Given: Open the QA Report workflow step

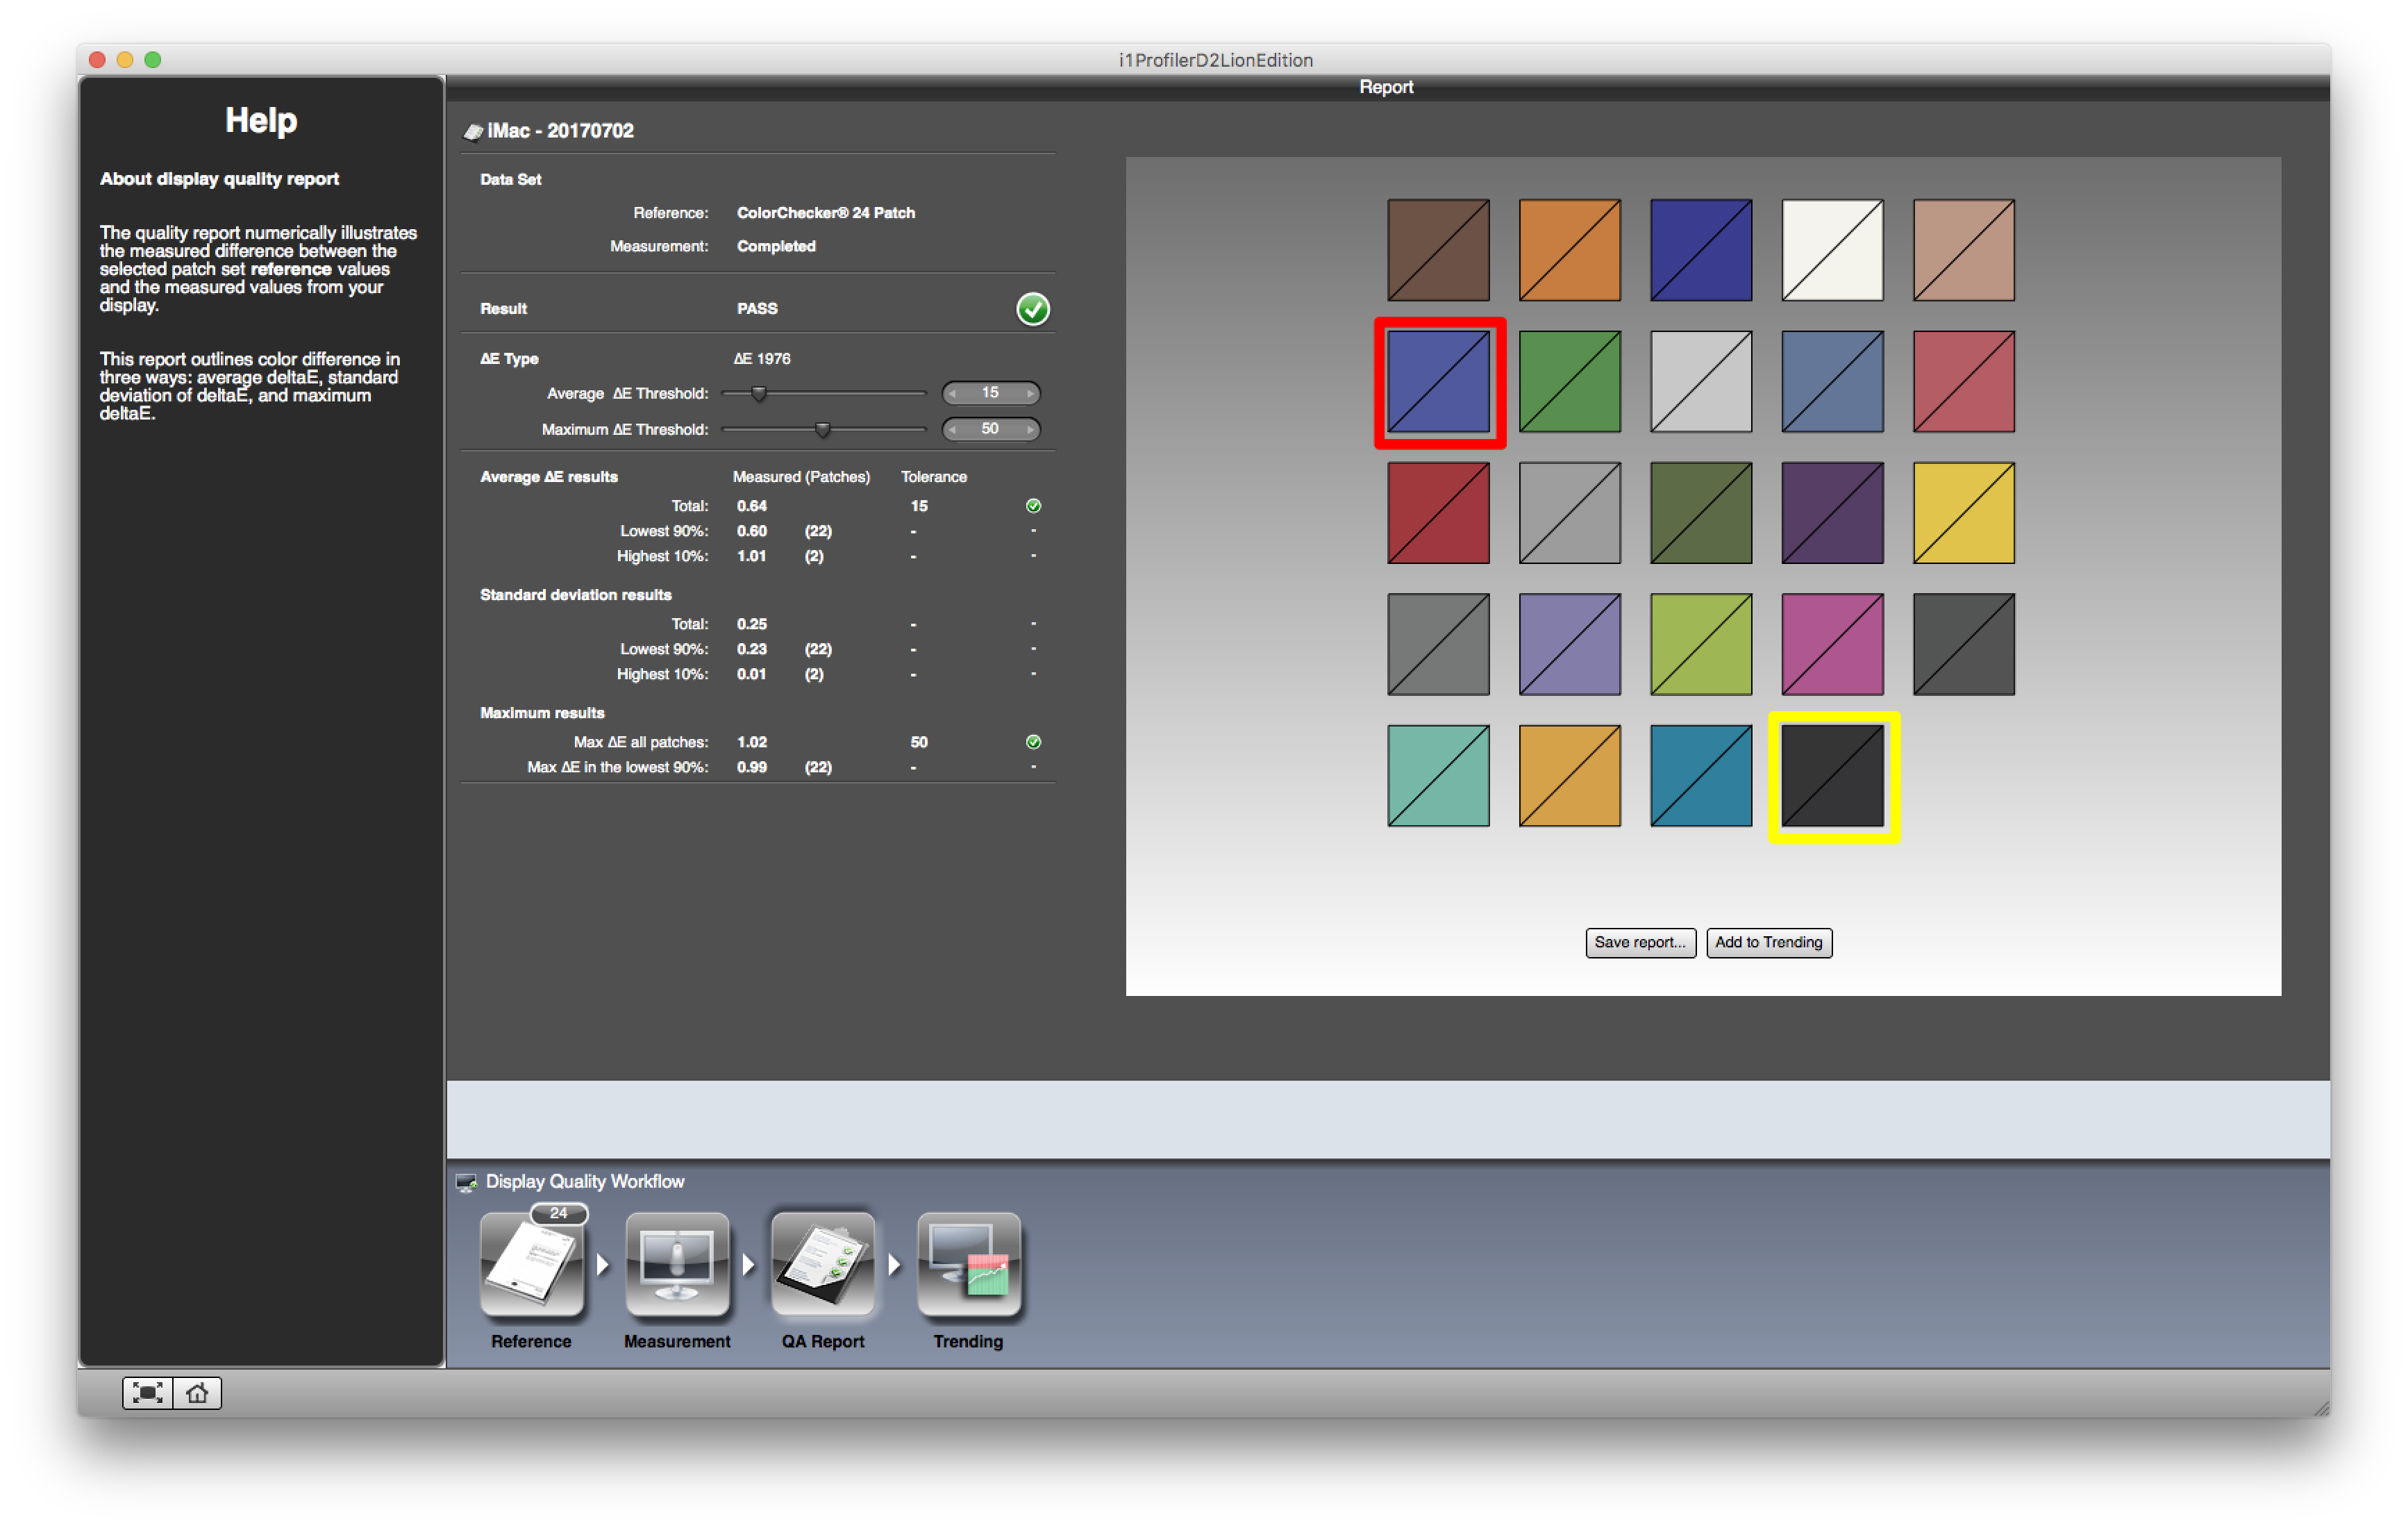Looking at the screenshot, I should point(822,1263).
